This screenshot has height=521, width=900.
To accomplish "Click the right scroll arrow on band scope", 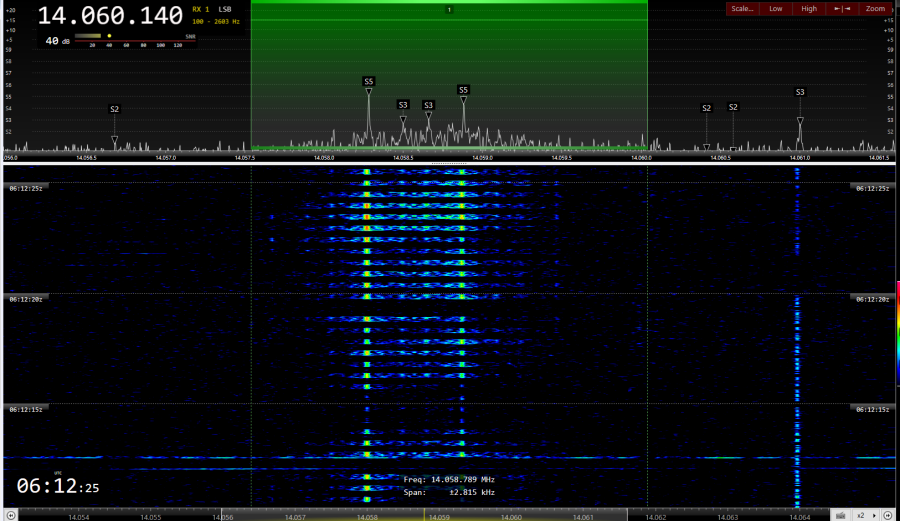I will pyautogui.click(x=888, y=515).
